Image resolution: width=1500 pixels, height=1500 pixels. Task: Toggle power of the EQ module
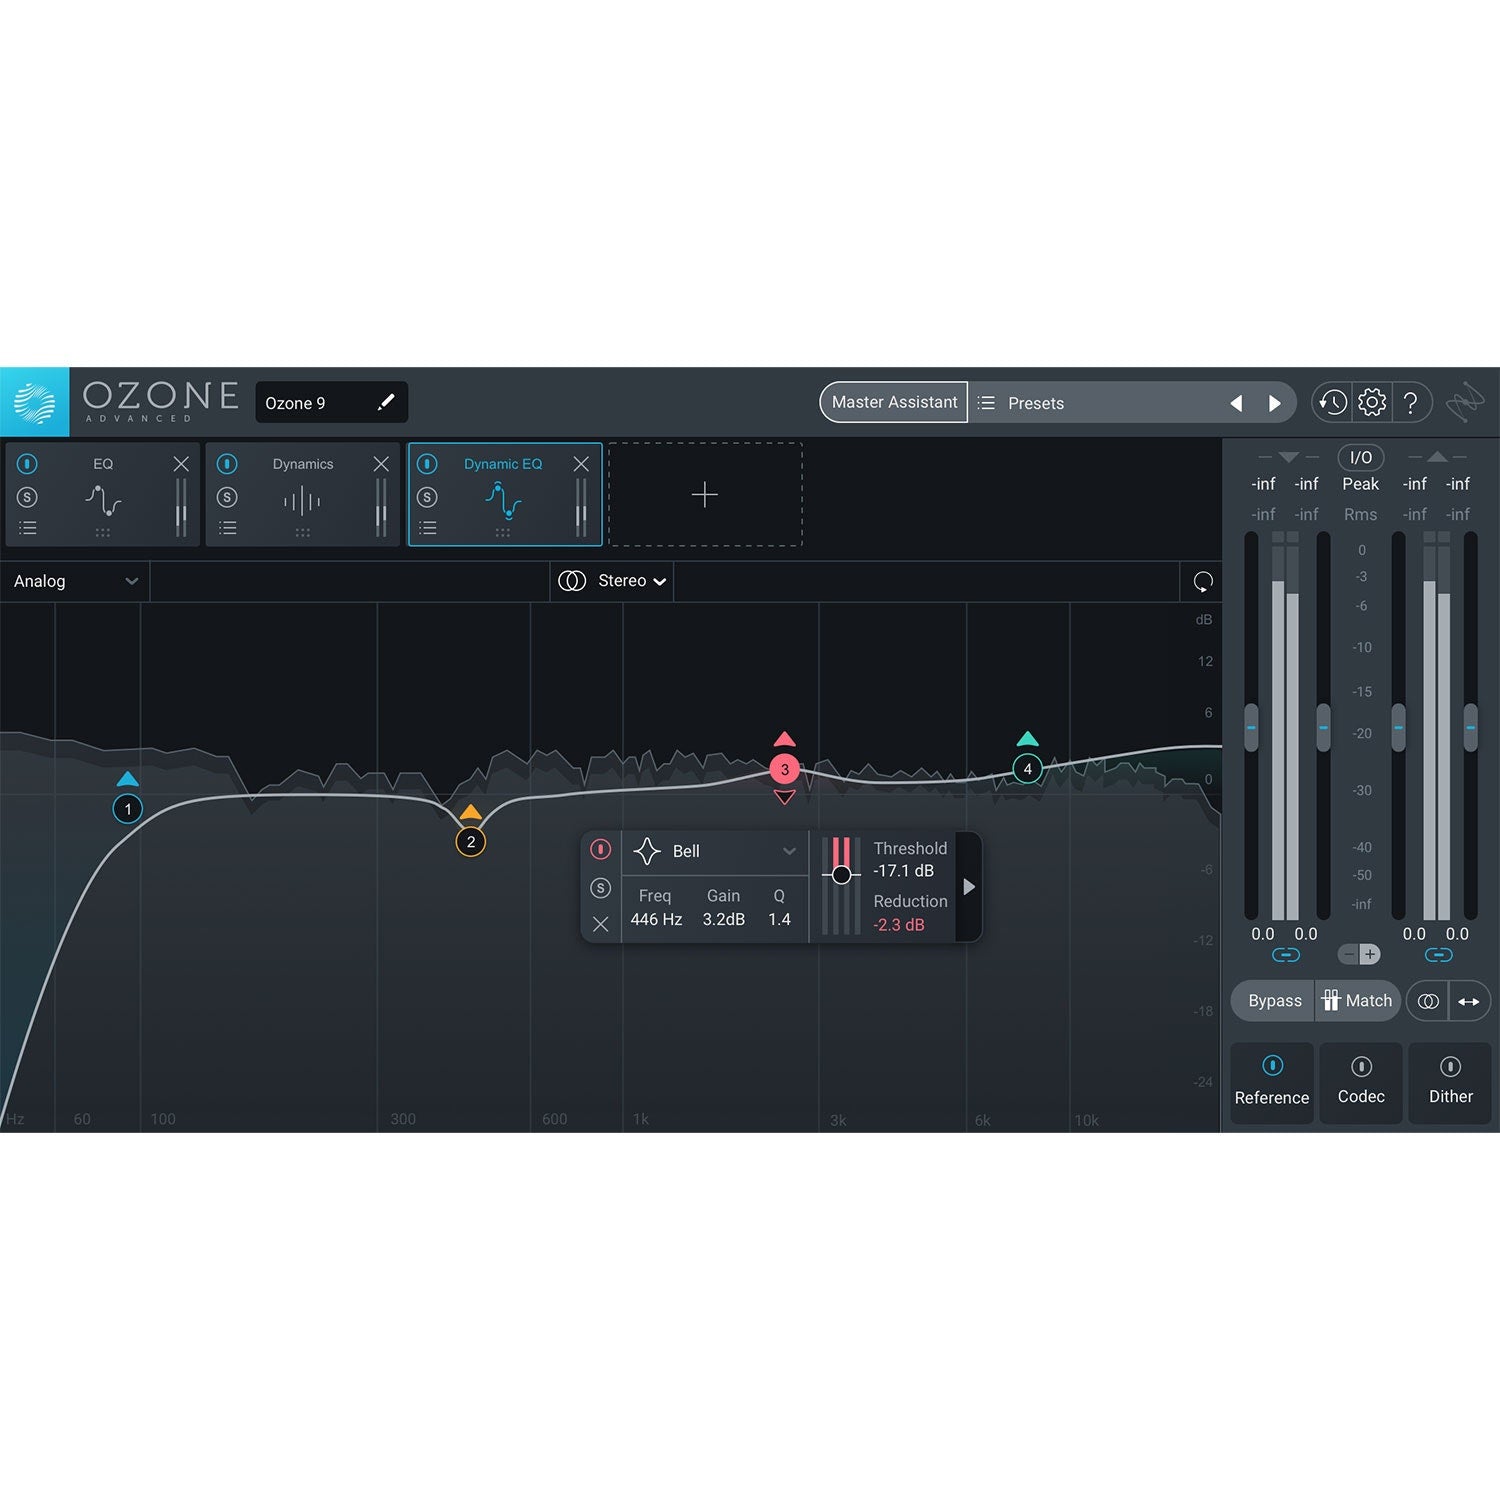click(x=28, y=464)
